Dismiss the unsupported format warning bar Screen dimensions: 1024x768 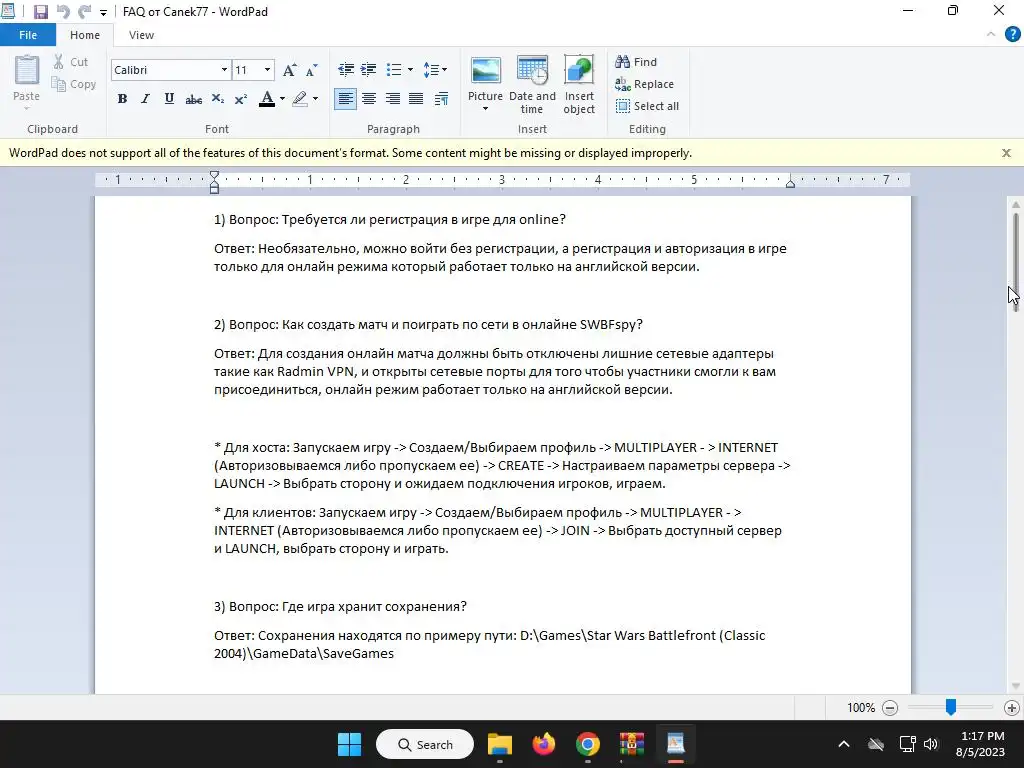(x=1006, y=153)
